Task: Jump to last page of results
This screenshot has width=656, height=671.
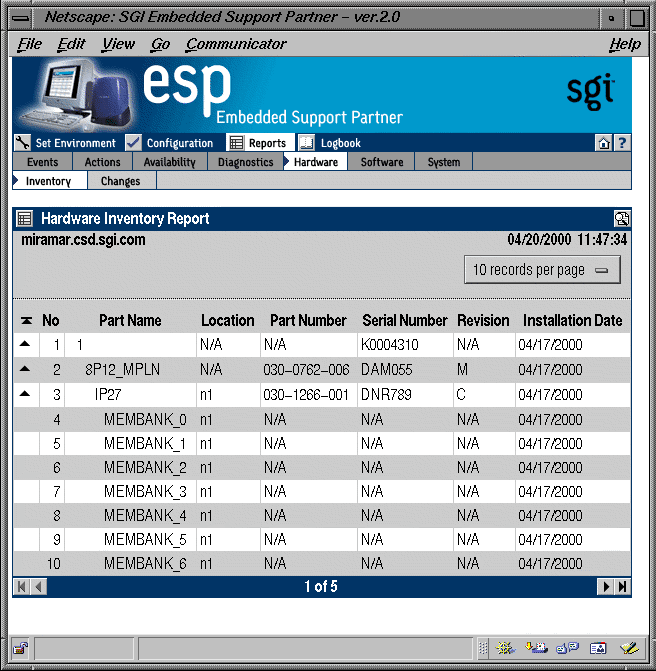Action: [623, 587]
